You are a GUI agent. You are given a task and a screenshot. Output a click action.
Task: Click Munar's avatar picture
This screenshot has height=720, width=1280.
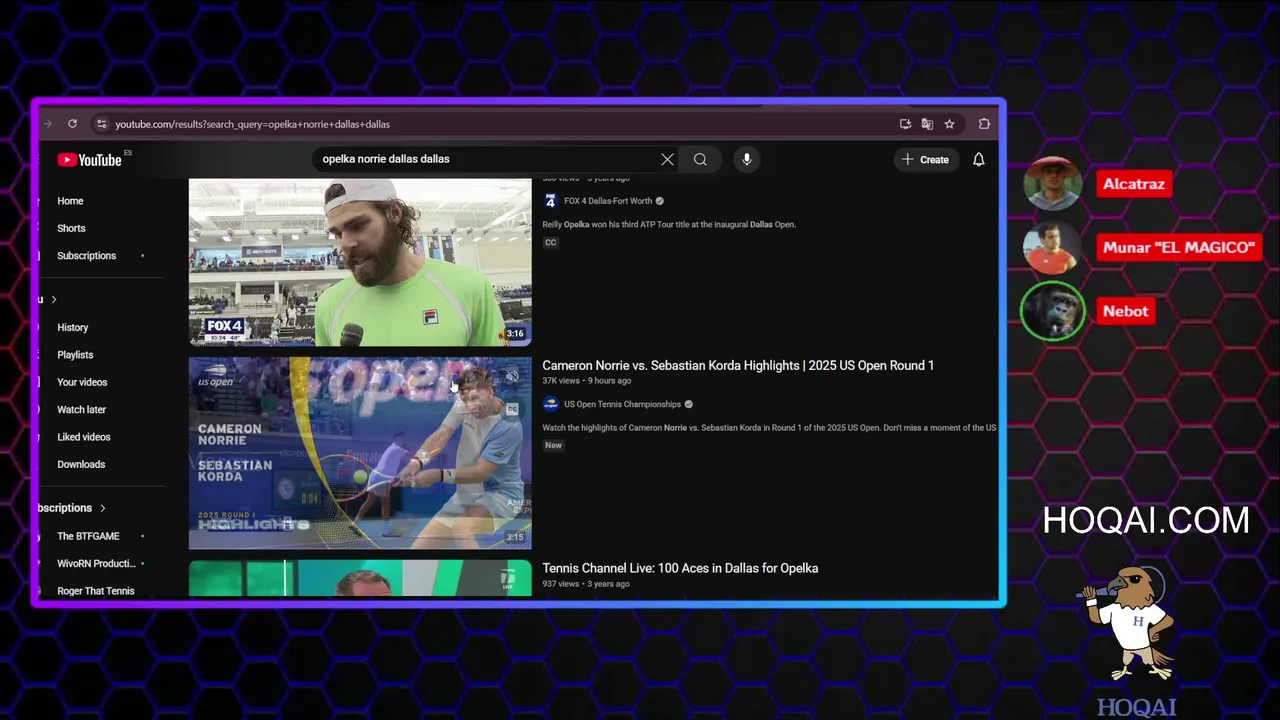[x=1052, y=247]
